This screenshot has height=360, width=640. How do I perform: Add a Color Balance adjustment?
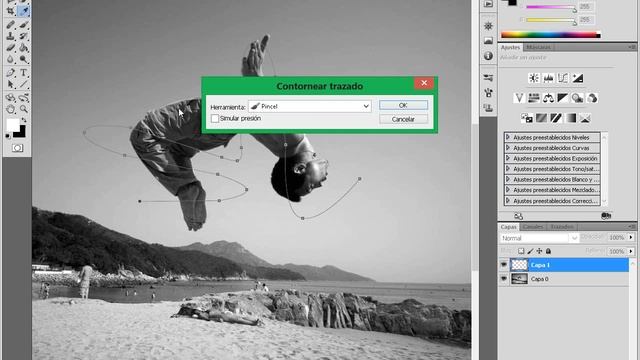click(548, 98)
